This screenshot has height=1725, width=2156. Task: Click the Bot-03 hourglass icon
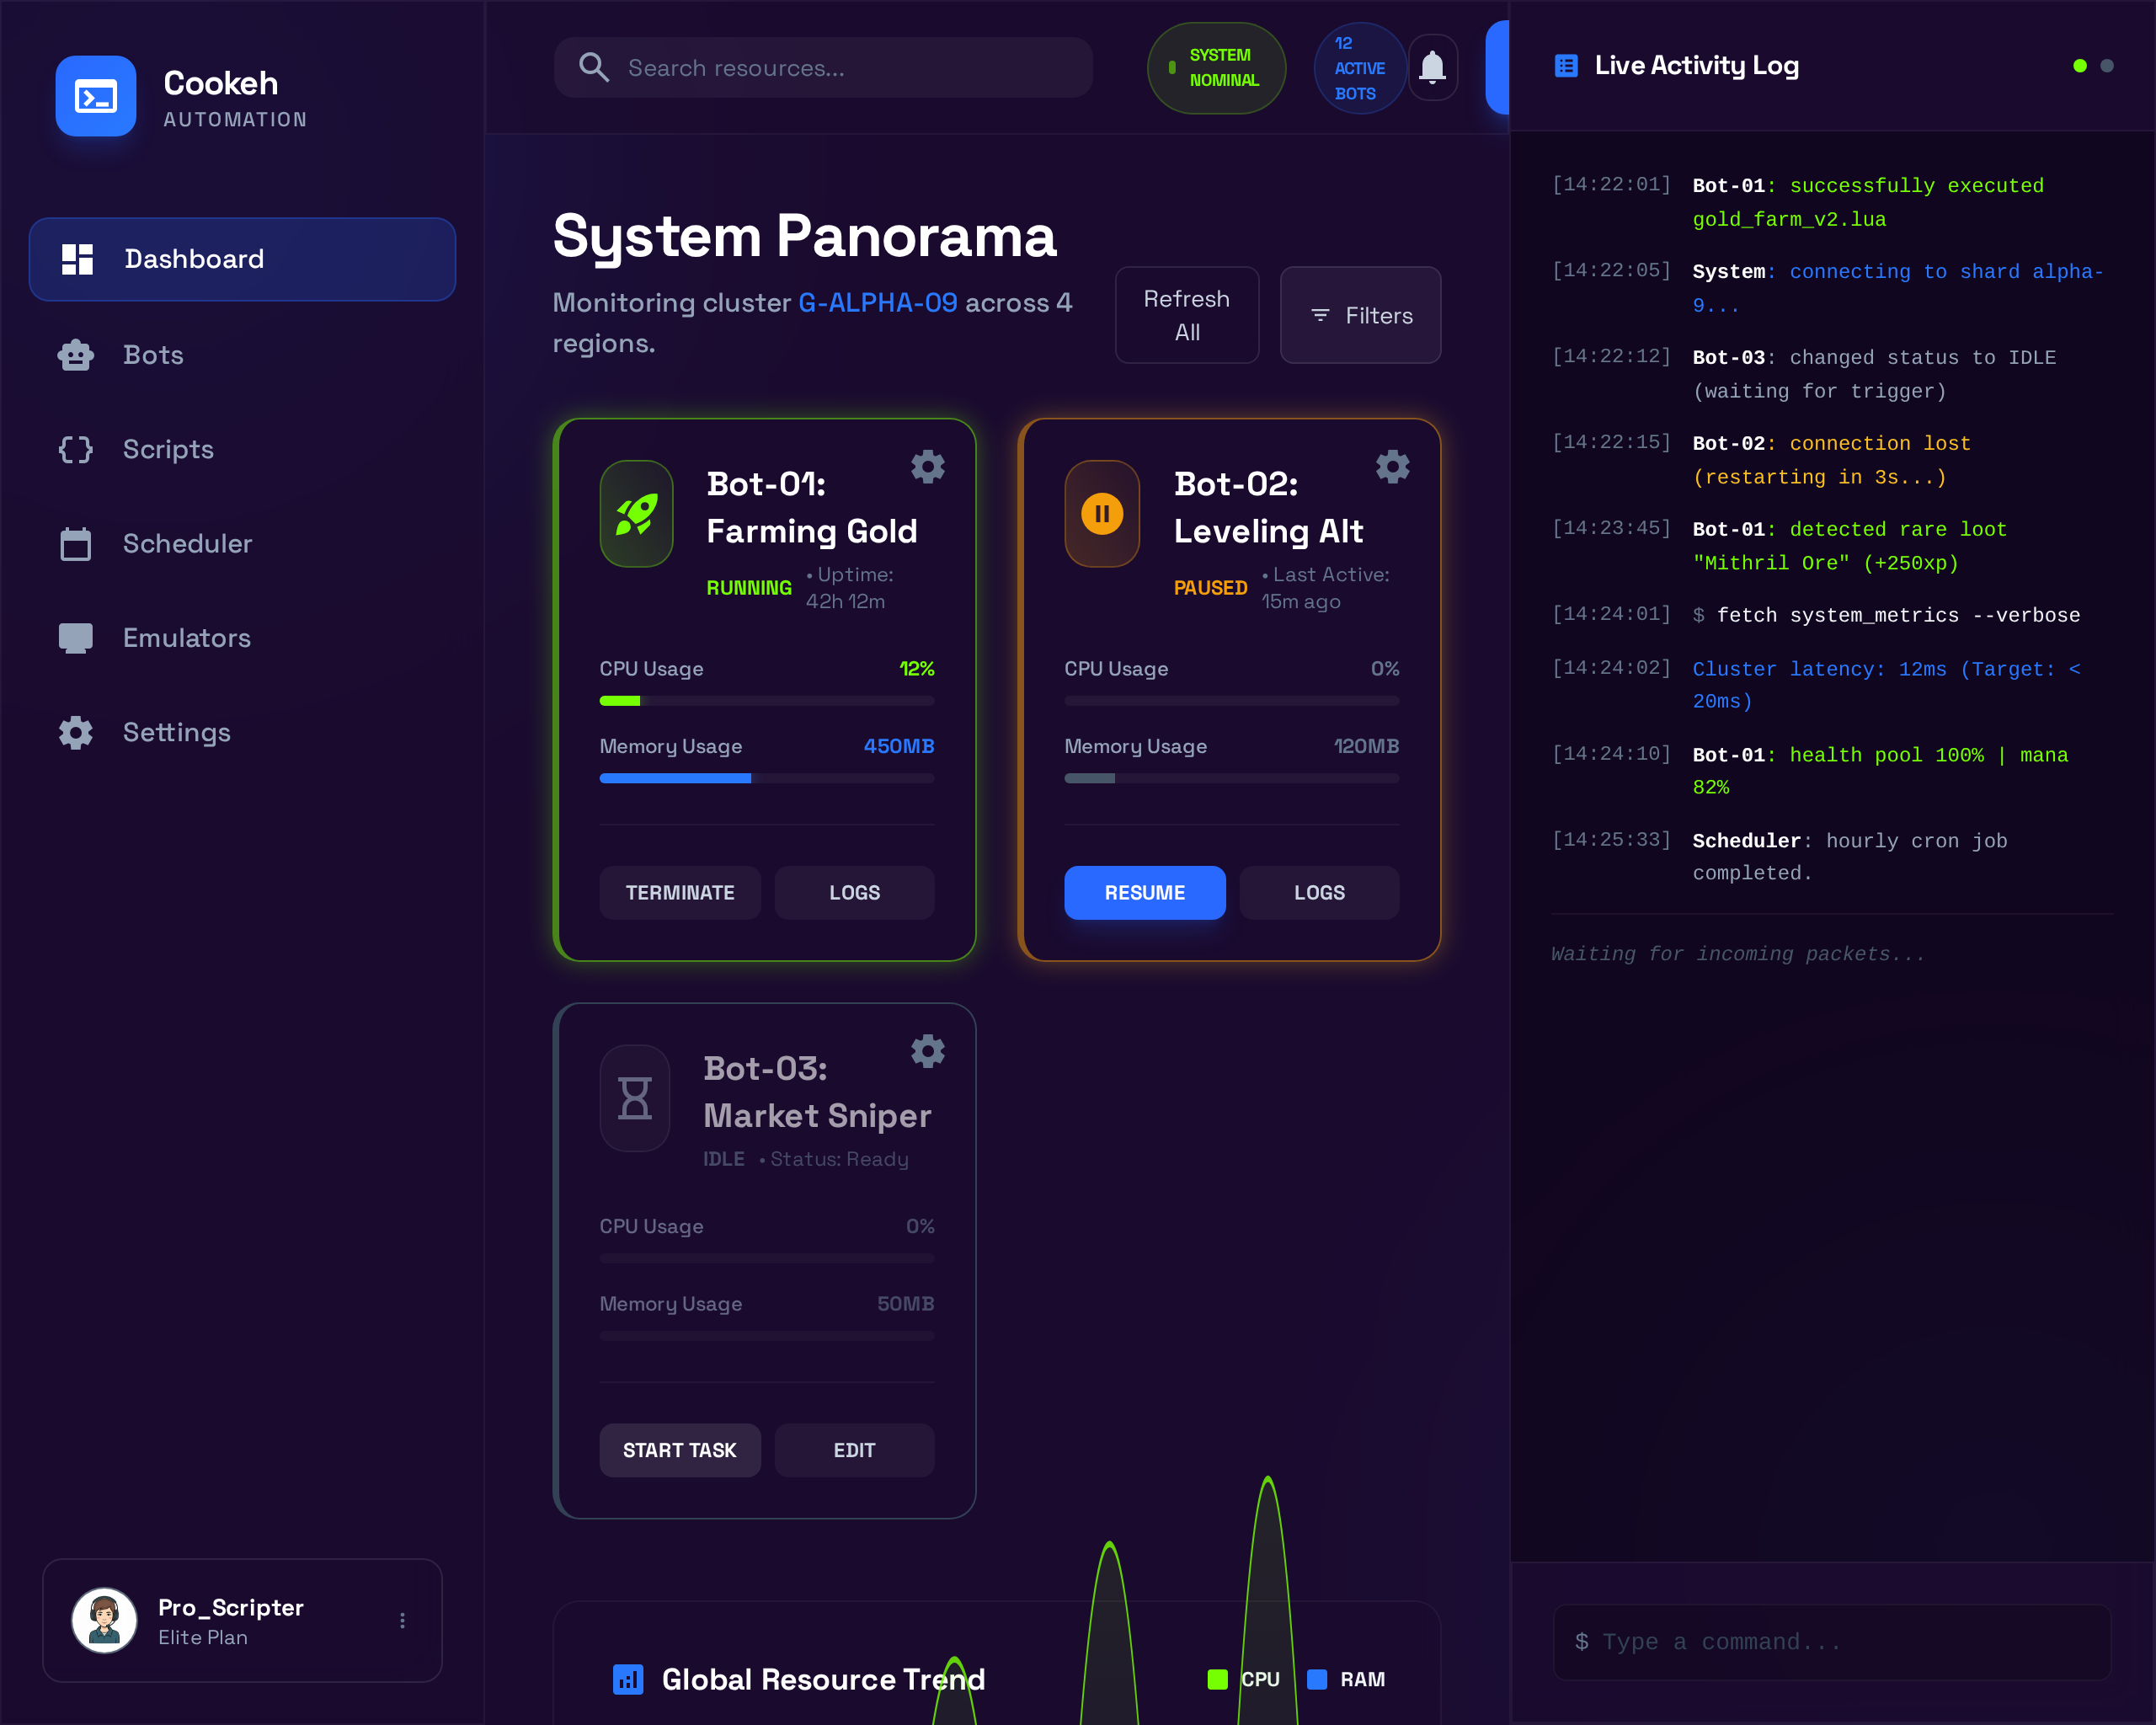click(635, 1098)
